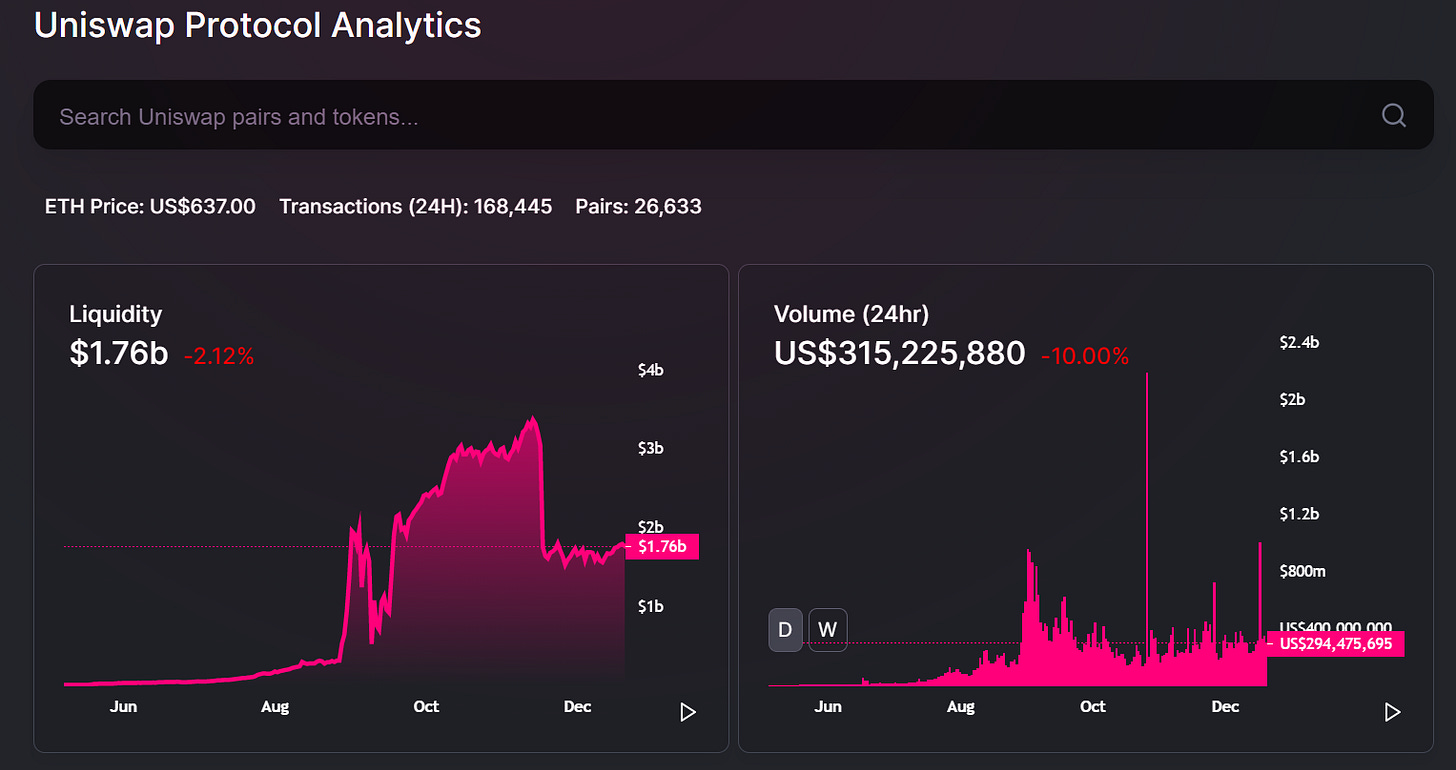
Task: Click the Oct label on Liquidity axis
Action: coord(426,706)
